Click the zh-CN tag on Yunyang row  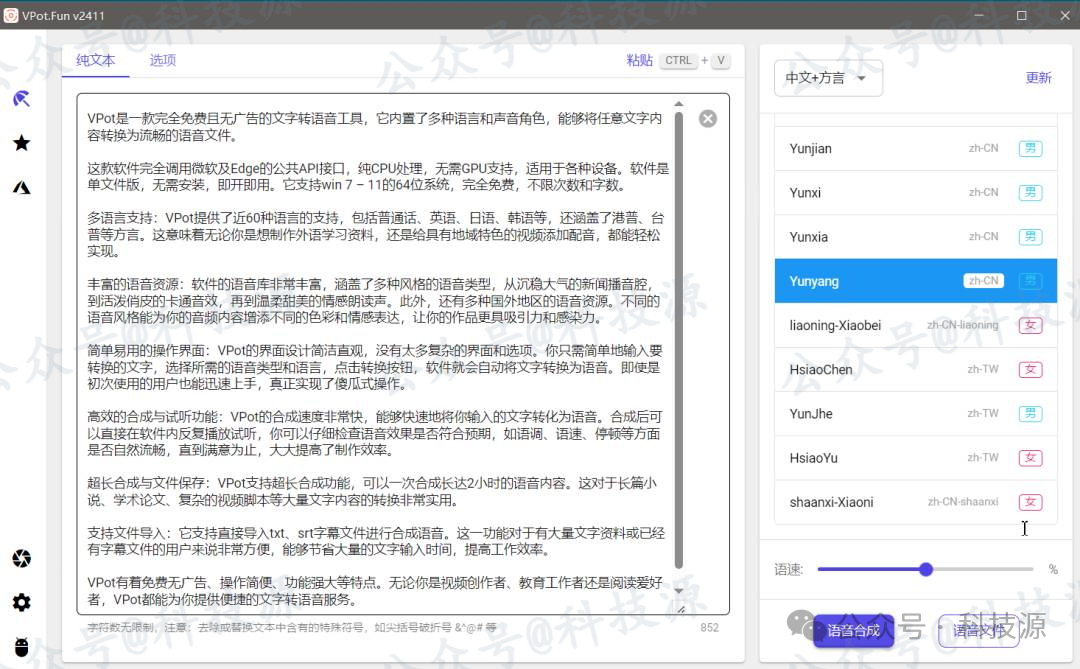point(983,280)
